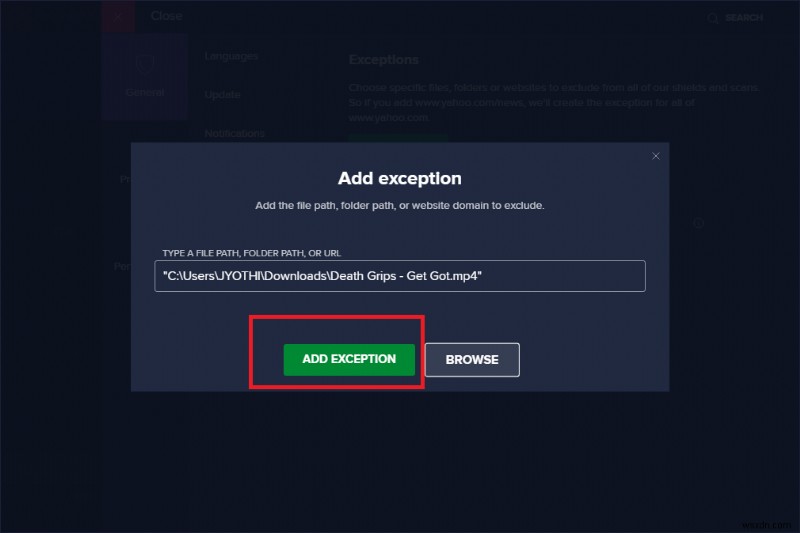
Task: Select the partly hidden Protection sidebar section
Action: point(125,180)
